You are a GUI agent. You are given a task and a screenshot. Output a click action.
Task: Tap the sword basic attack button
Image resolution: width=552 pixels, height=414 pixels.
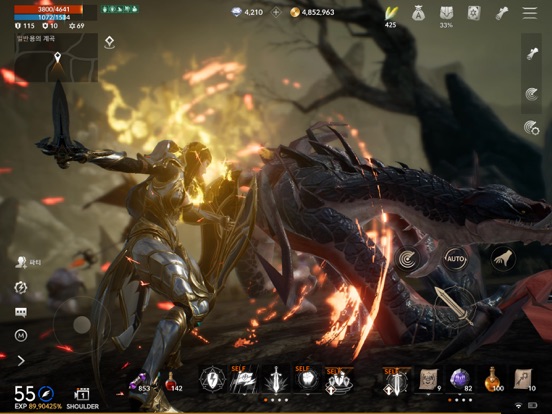(454, 306)
